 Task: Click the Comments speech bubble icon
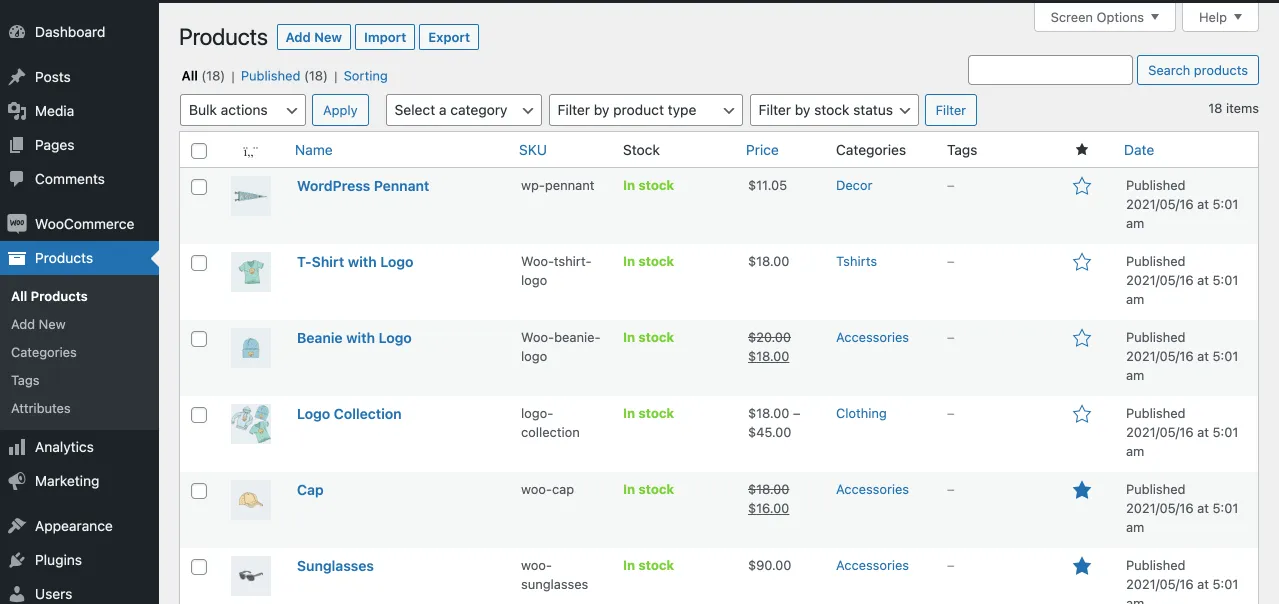click(16, 179)
